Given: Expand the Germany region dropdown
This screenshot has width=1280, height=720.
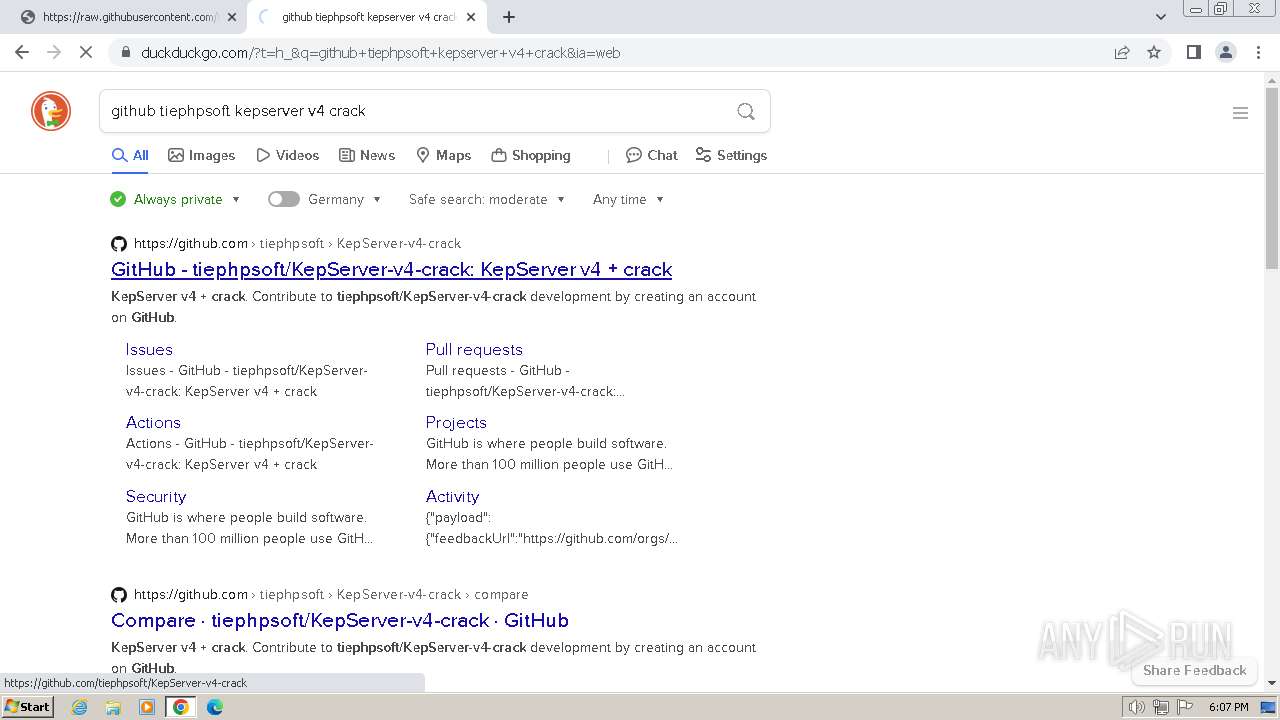Looking at the screenshot, I should (345, 199).
